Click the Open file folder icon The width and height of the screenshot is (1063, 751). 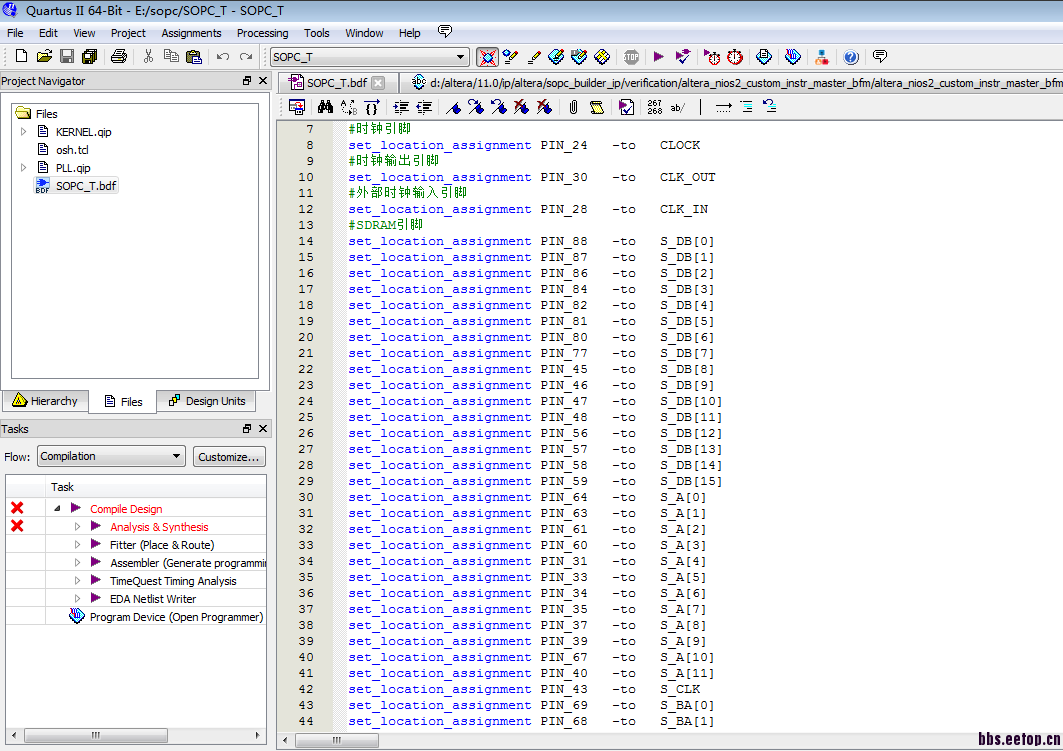tap(44, 57)
